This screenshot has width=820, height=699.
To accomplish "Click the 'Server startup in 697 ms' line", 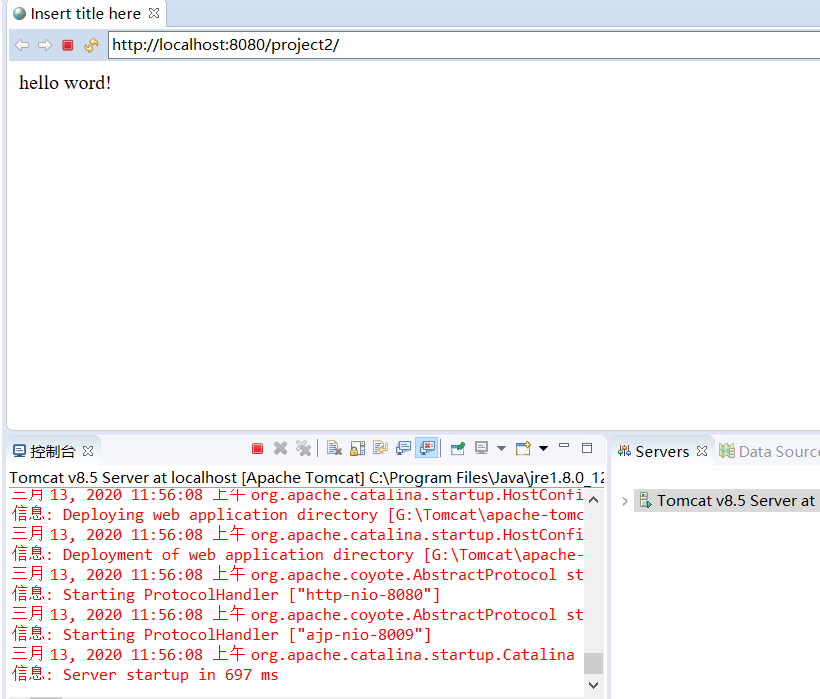I will pos(145,674).
